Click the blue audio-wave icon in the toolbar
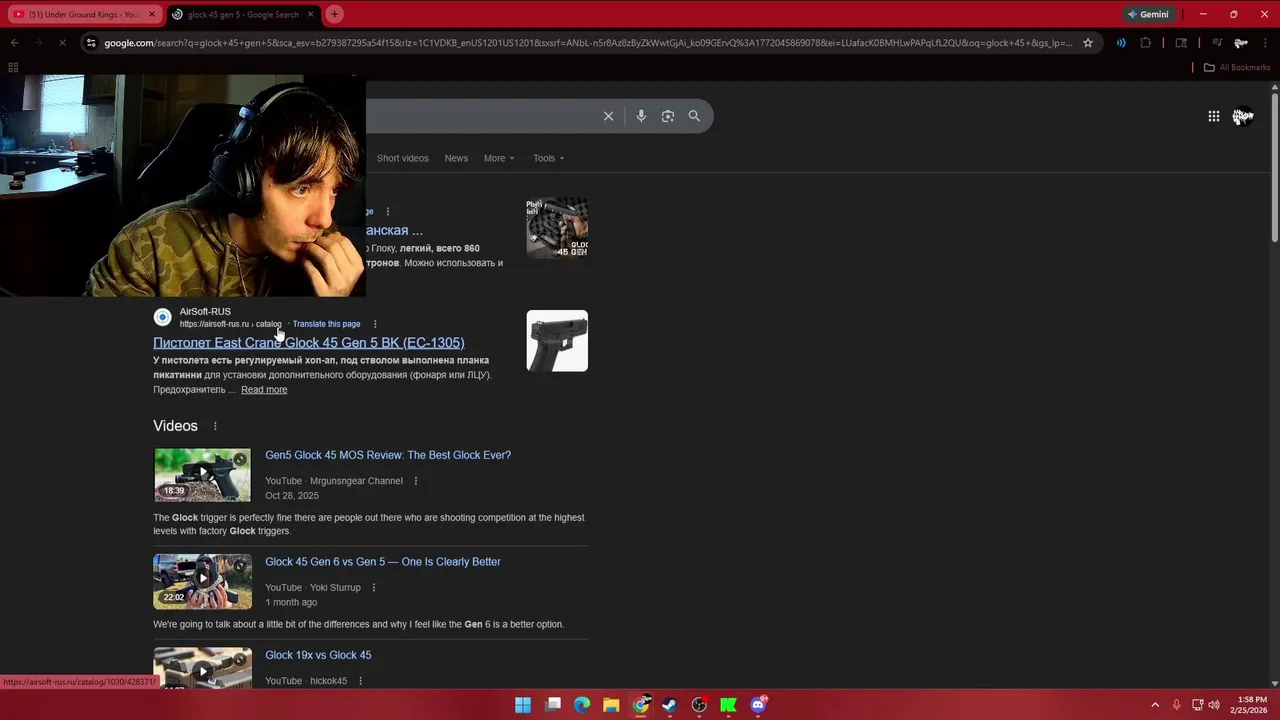This screenshot has height=720, width=1280. (1121, 43)
